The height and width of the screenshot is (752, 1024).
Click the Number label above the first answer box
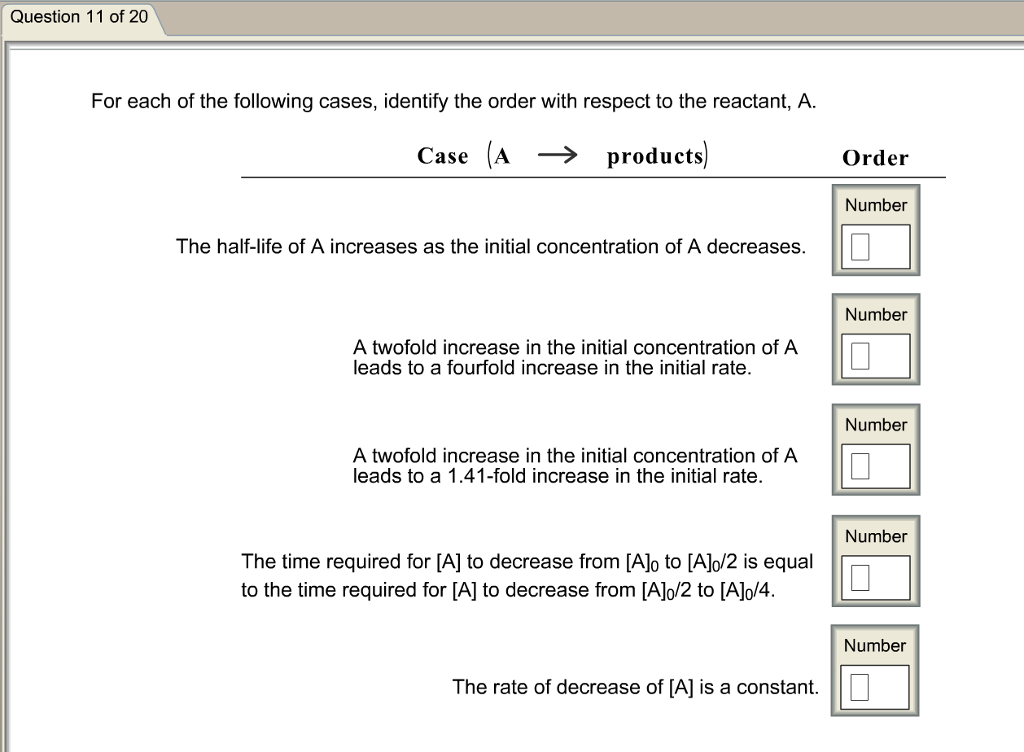(875, 205)
